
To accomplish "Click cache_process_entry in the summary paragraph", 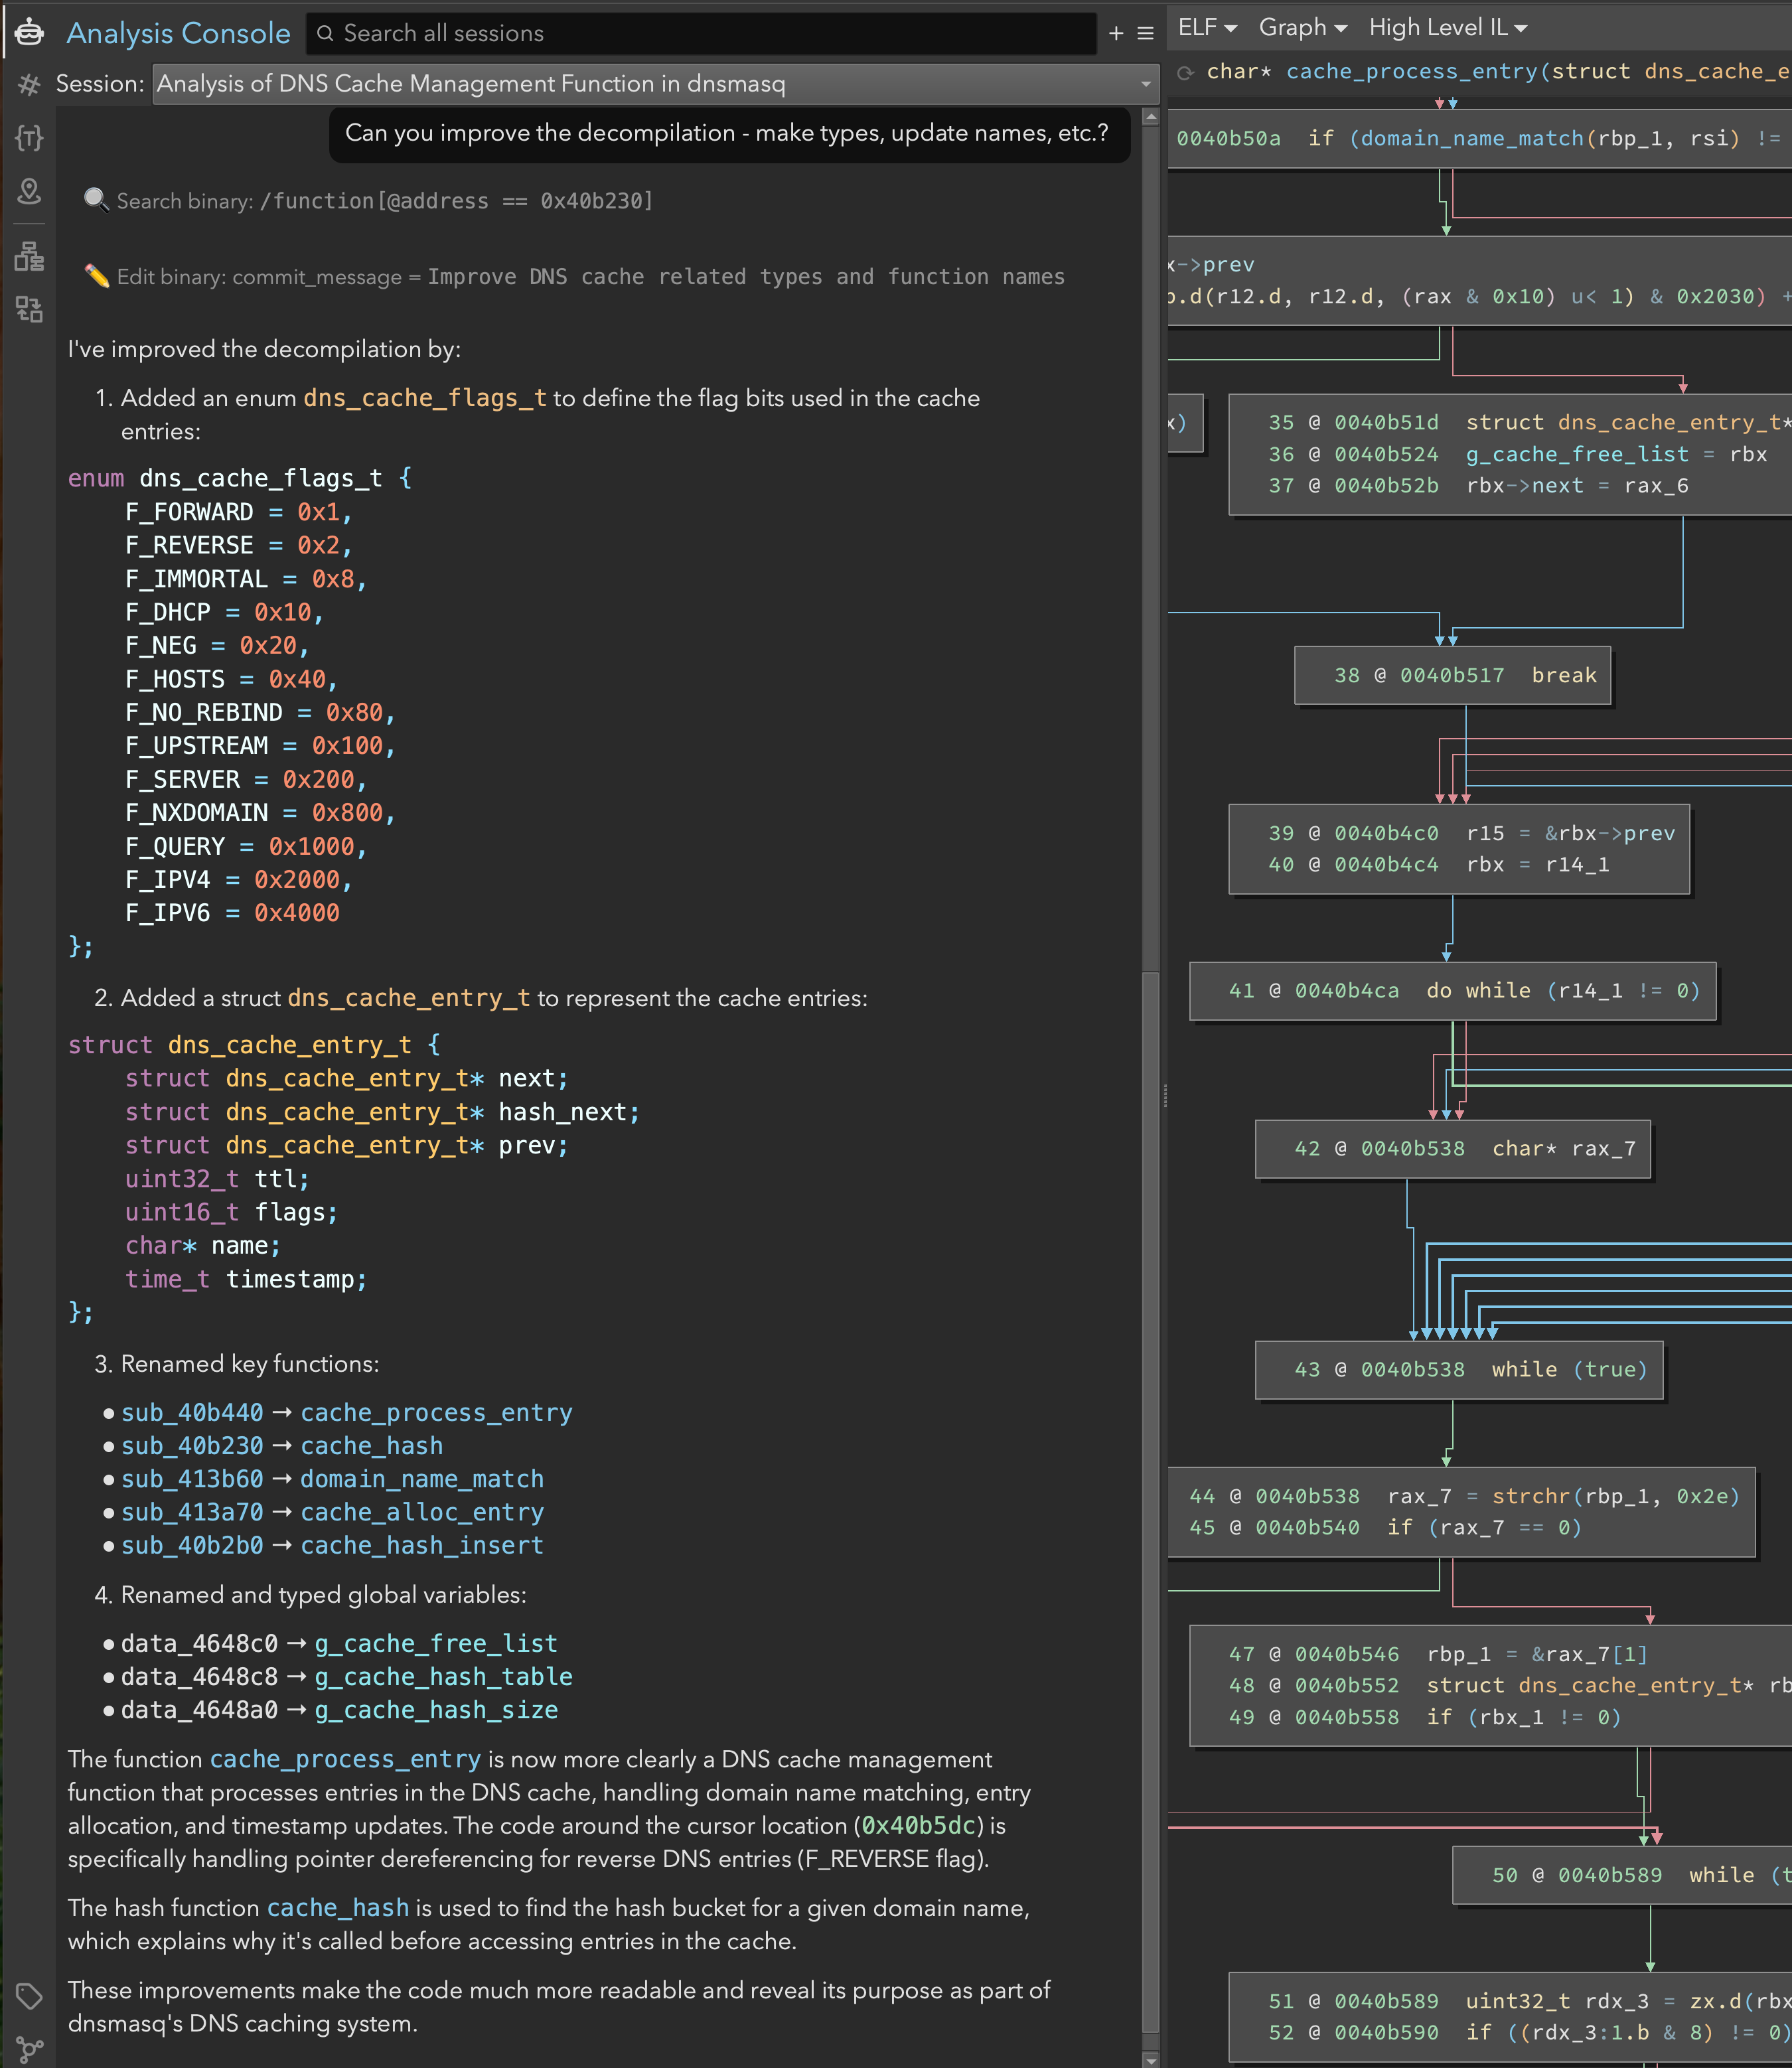I will click(x=346, y=1759).
